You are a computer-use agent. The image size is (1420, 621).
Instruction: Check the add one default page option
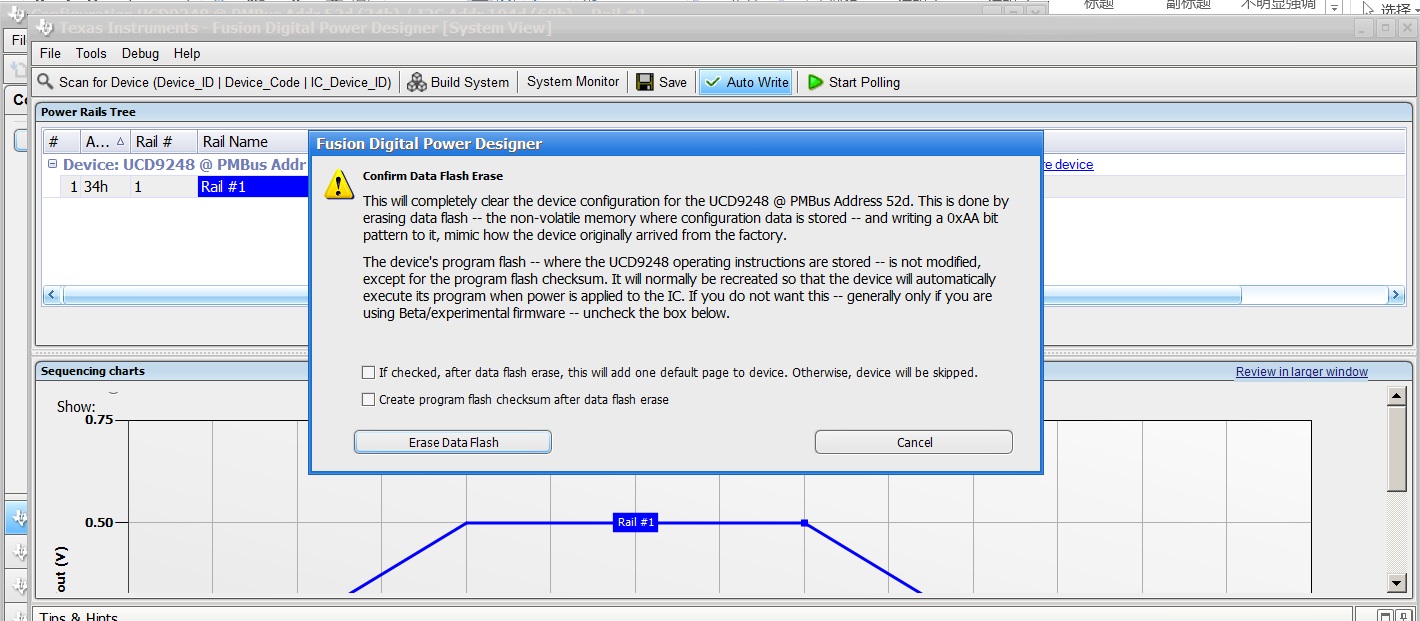coord(368,372)
